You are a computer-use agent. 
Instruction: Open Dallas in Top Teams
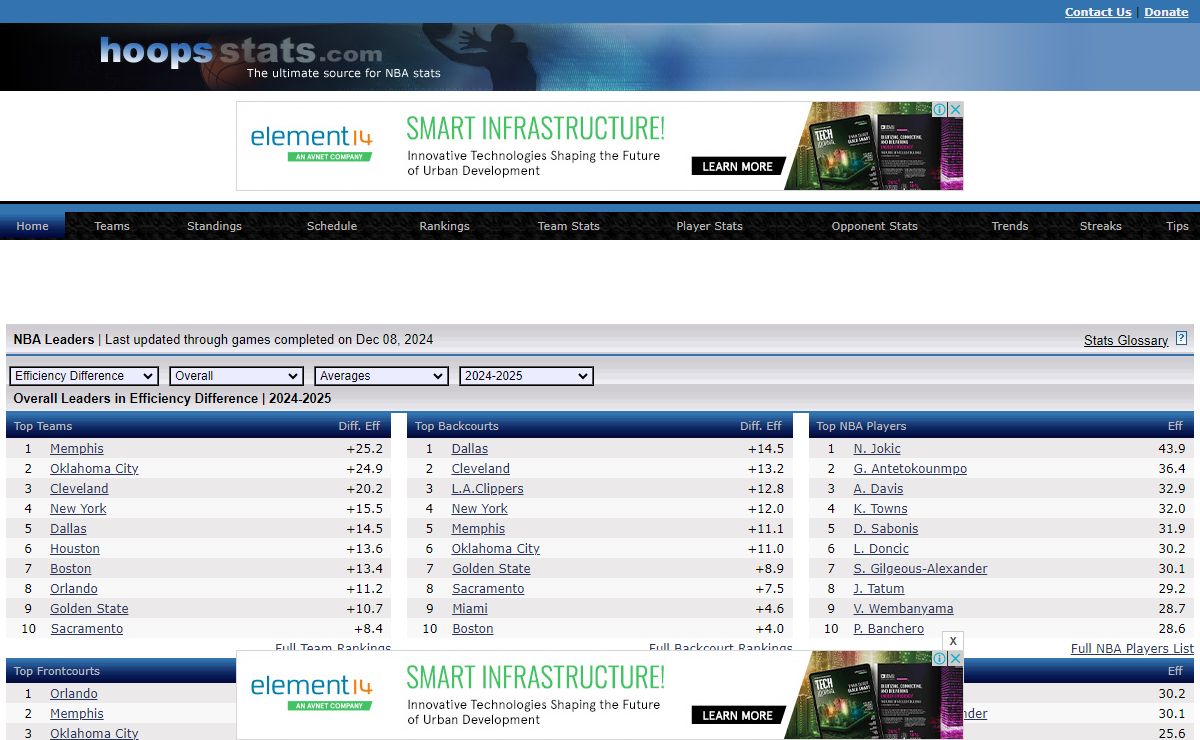click(x=68, y=528)
